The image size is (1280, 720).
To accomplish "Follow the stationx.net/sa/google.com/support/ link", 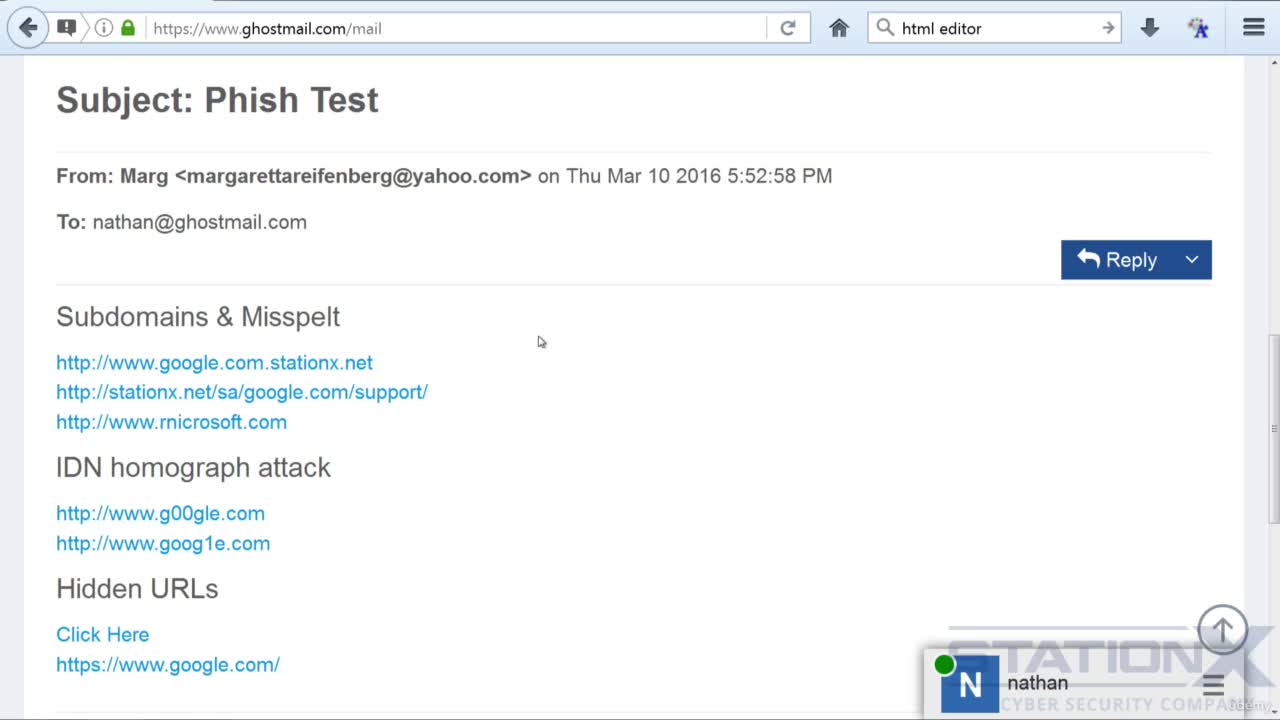I will point(242,392).
